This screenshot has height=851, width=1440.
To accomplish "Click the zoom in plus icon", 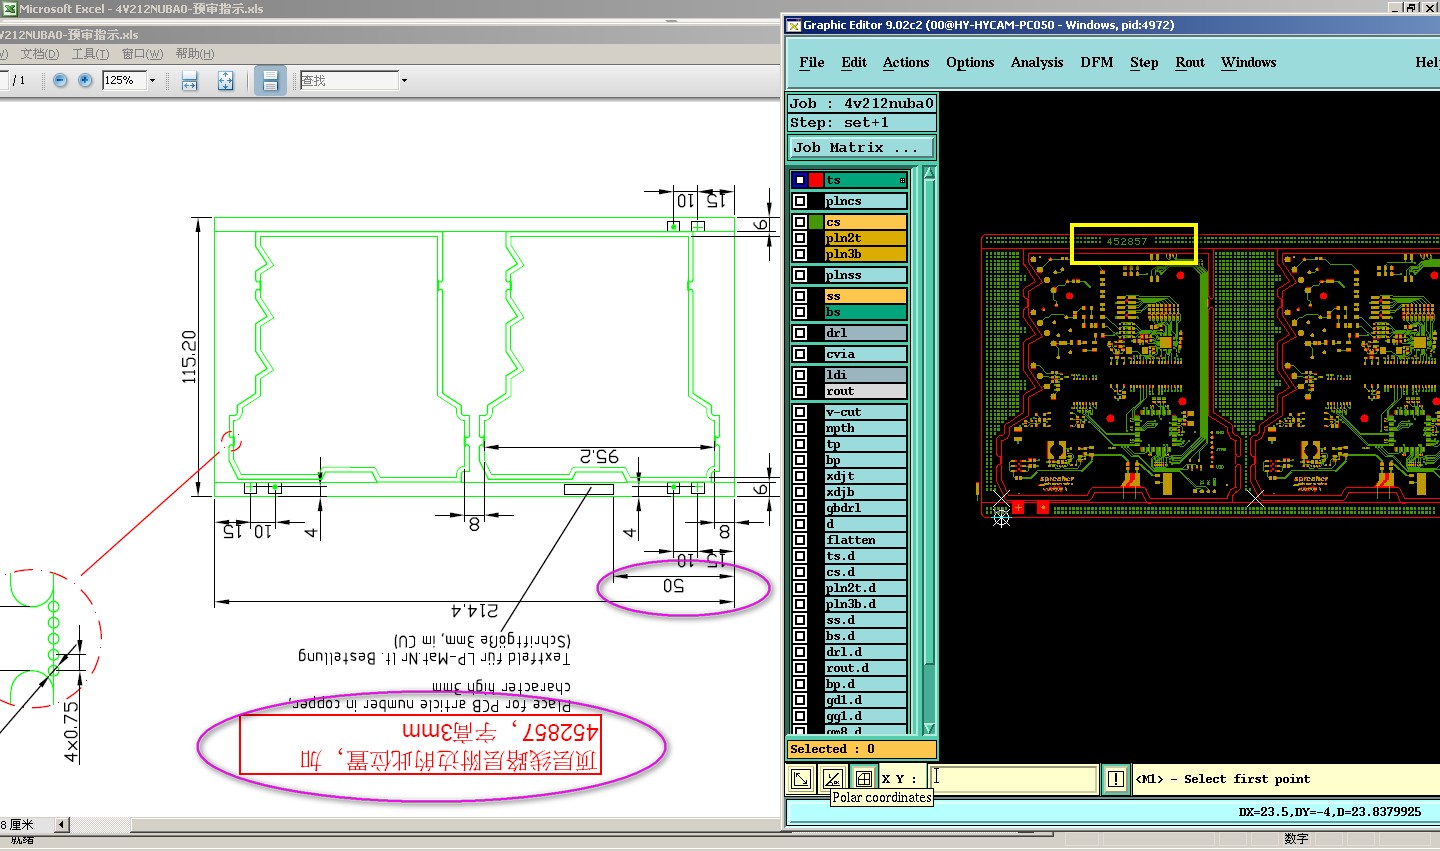I will pyautogui.click(x=85, y=80).
